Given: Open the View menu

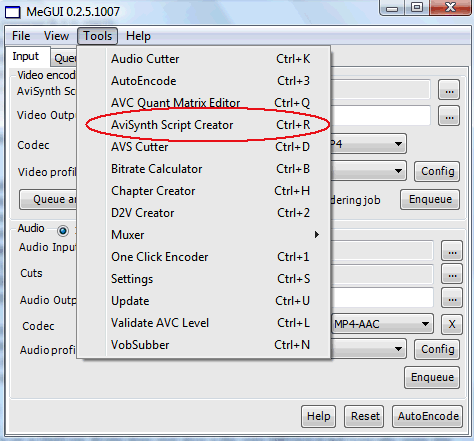Looking at the screenshot, I should coord(56,36).
